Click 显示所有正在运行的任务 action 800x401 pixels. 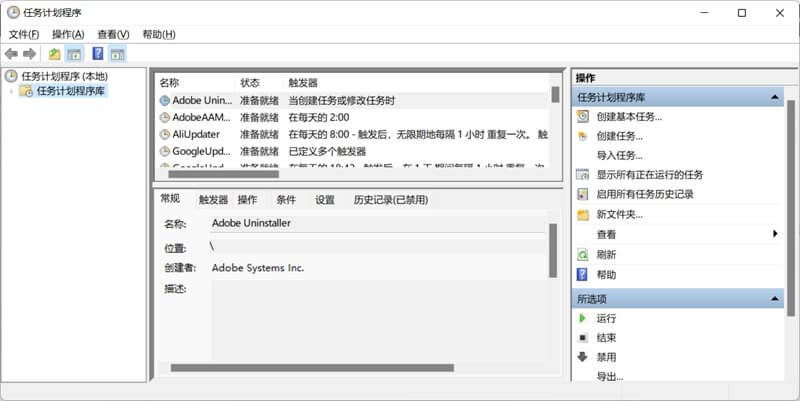pos(649,175)
